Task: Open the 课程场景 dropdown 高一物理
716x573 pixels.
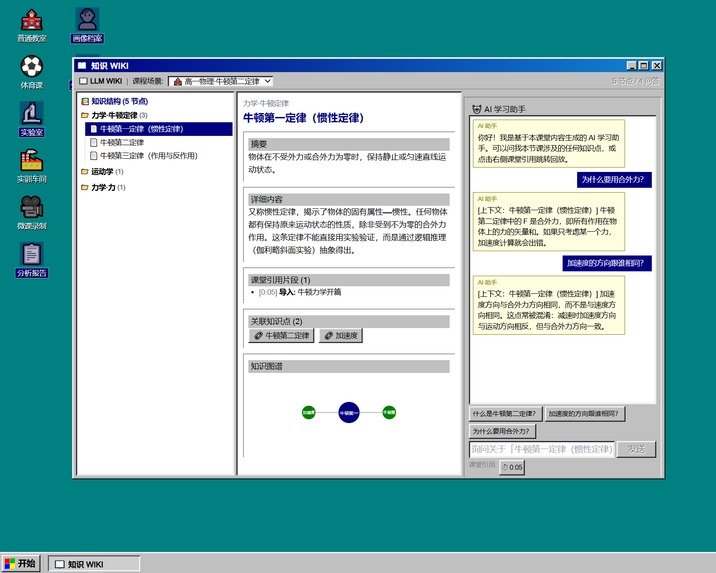Action: pos(221,81)
